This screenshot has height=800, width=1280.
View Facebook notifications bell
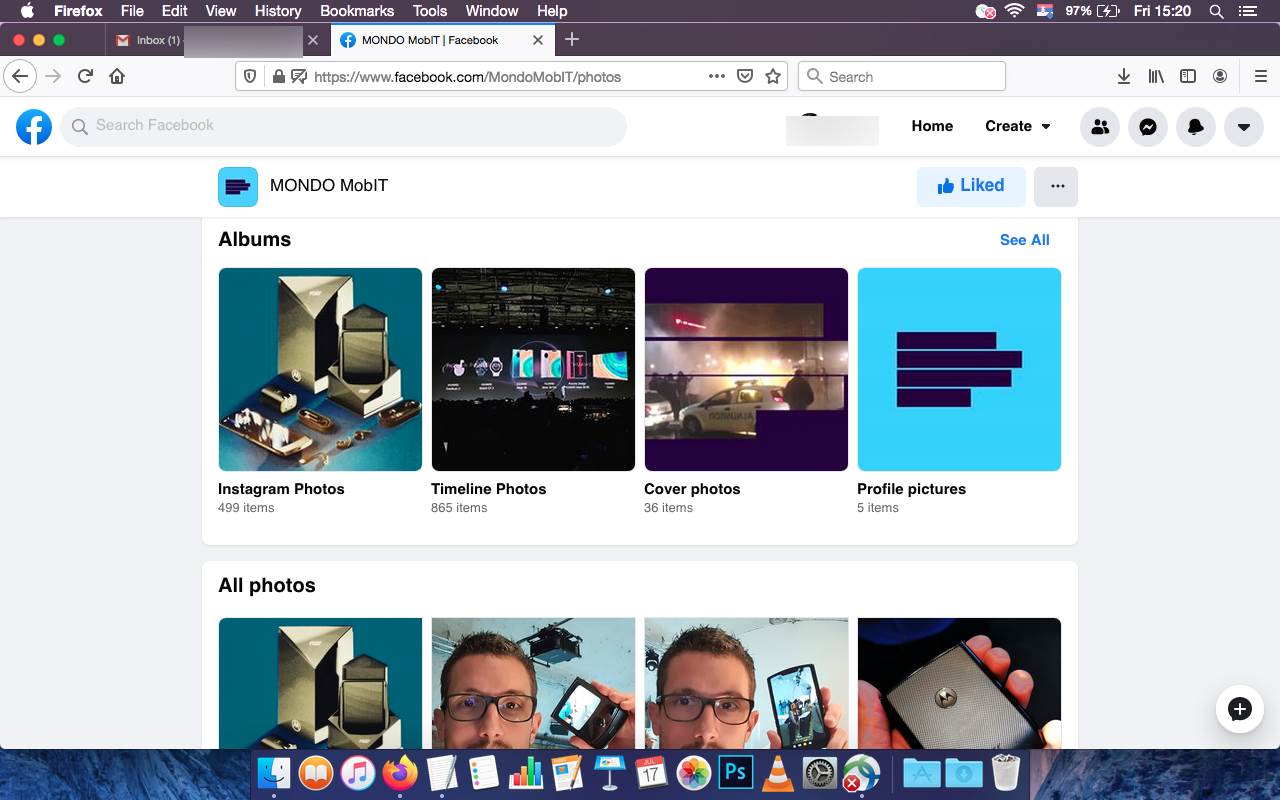pyautogui.click(x=1196, y=126)
